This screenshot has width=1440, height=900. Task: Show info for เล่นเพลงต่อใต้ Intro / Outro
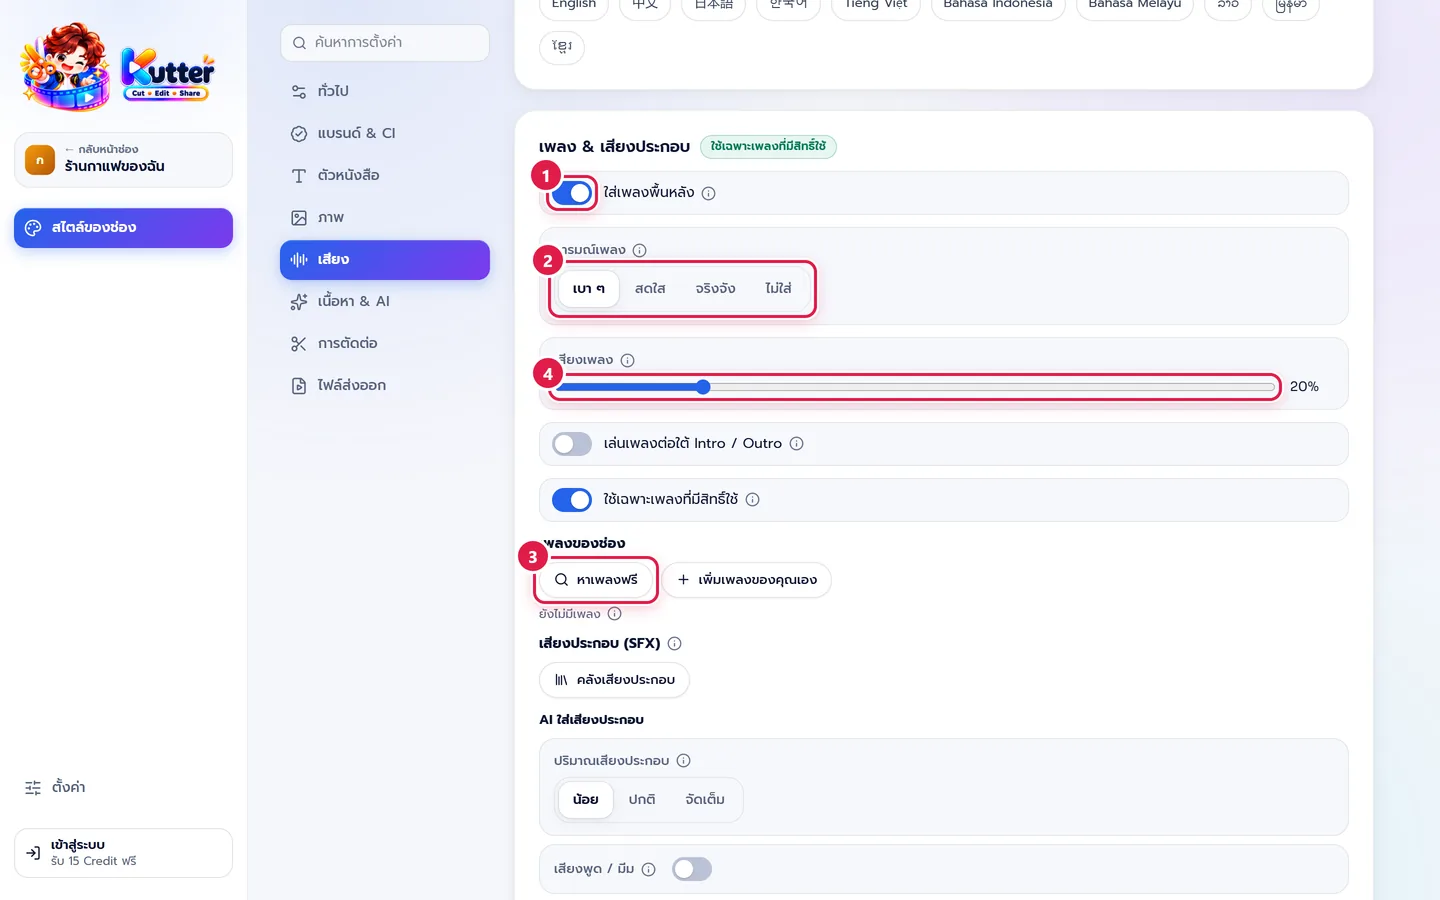[x=796, y=443]
